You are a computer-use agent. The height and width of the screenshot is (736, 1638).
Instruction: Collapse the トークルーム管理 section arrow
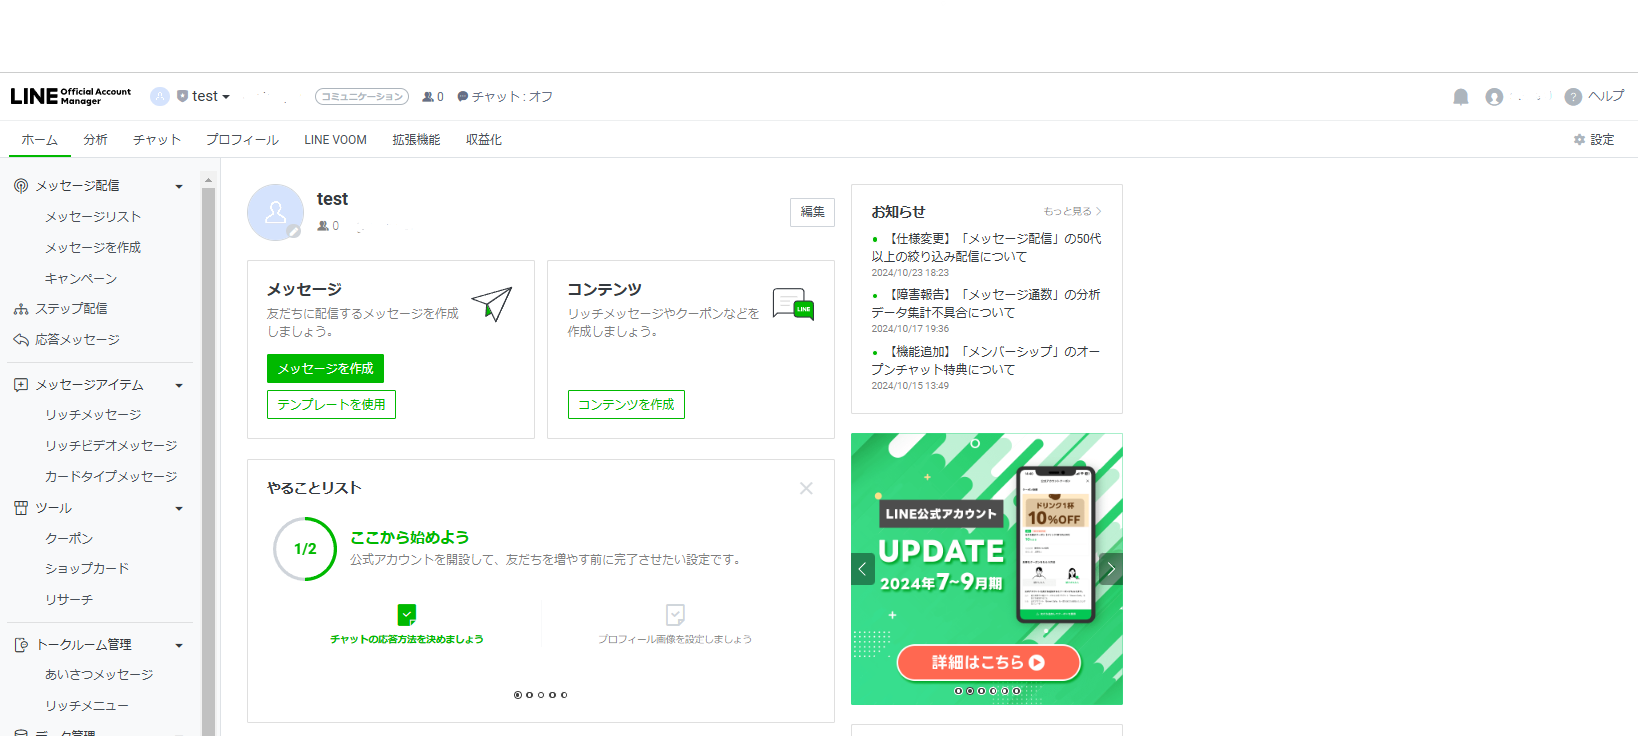click(179, 646)
